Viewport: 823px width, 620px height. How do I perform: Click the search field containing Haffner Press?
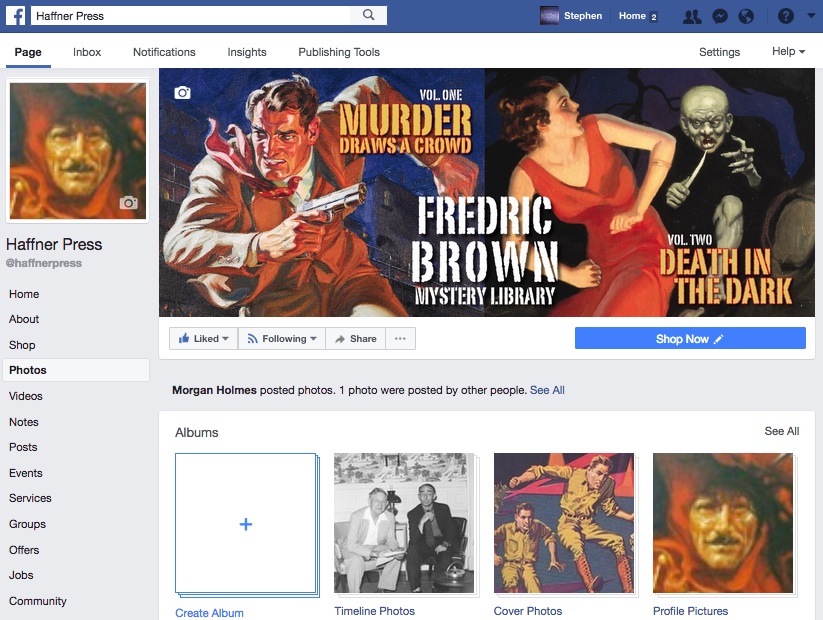pos(191,16)
